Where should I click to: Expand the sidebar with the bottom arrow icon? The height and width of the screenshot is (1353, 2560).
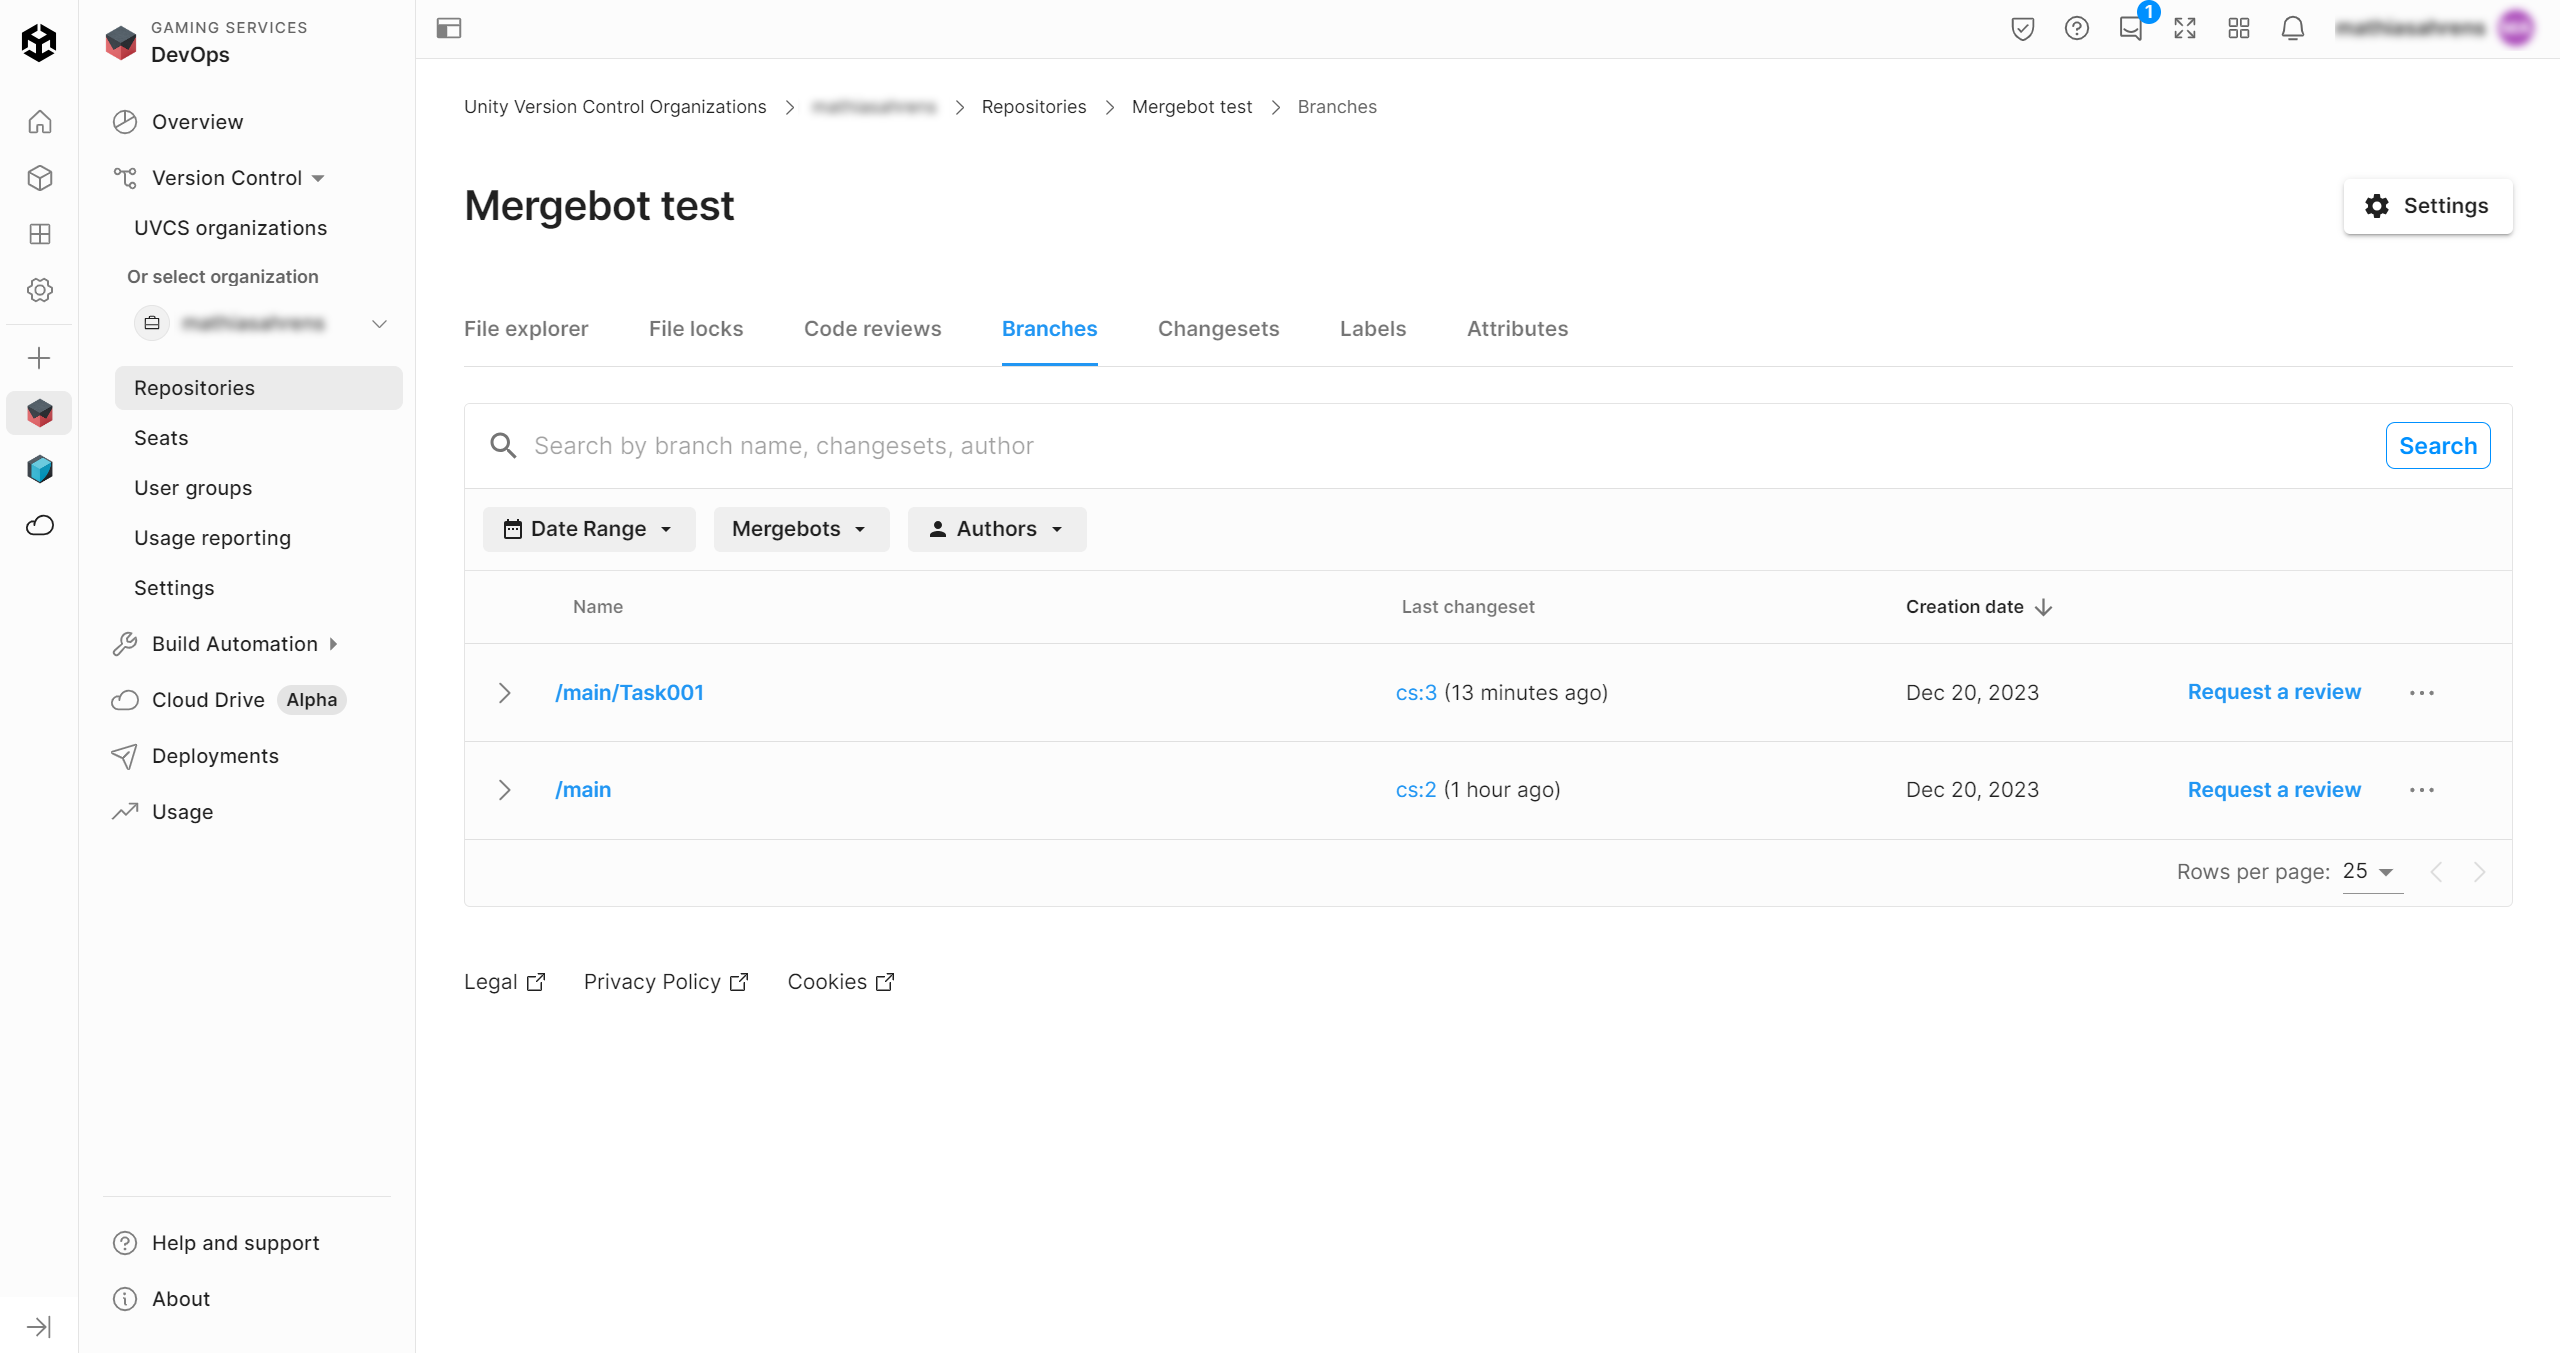(39, 1326)
